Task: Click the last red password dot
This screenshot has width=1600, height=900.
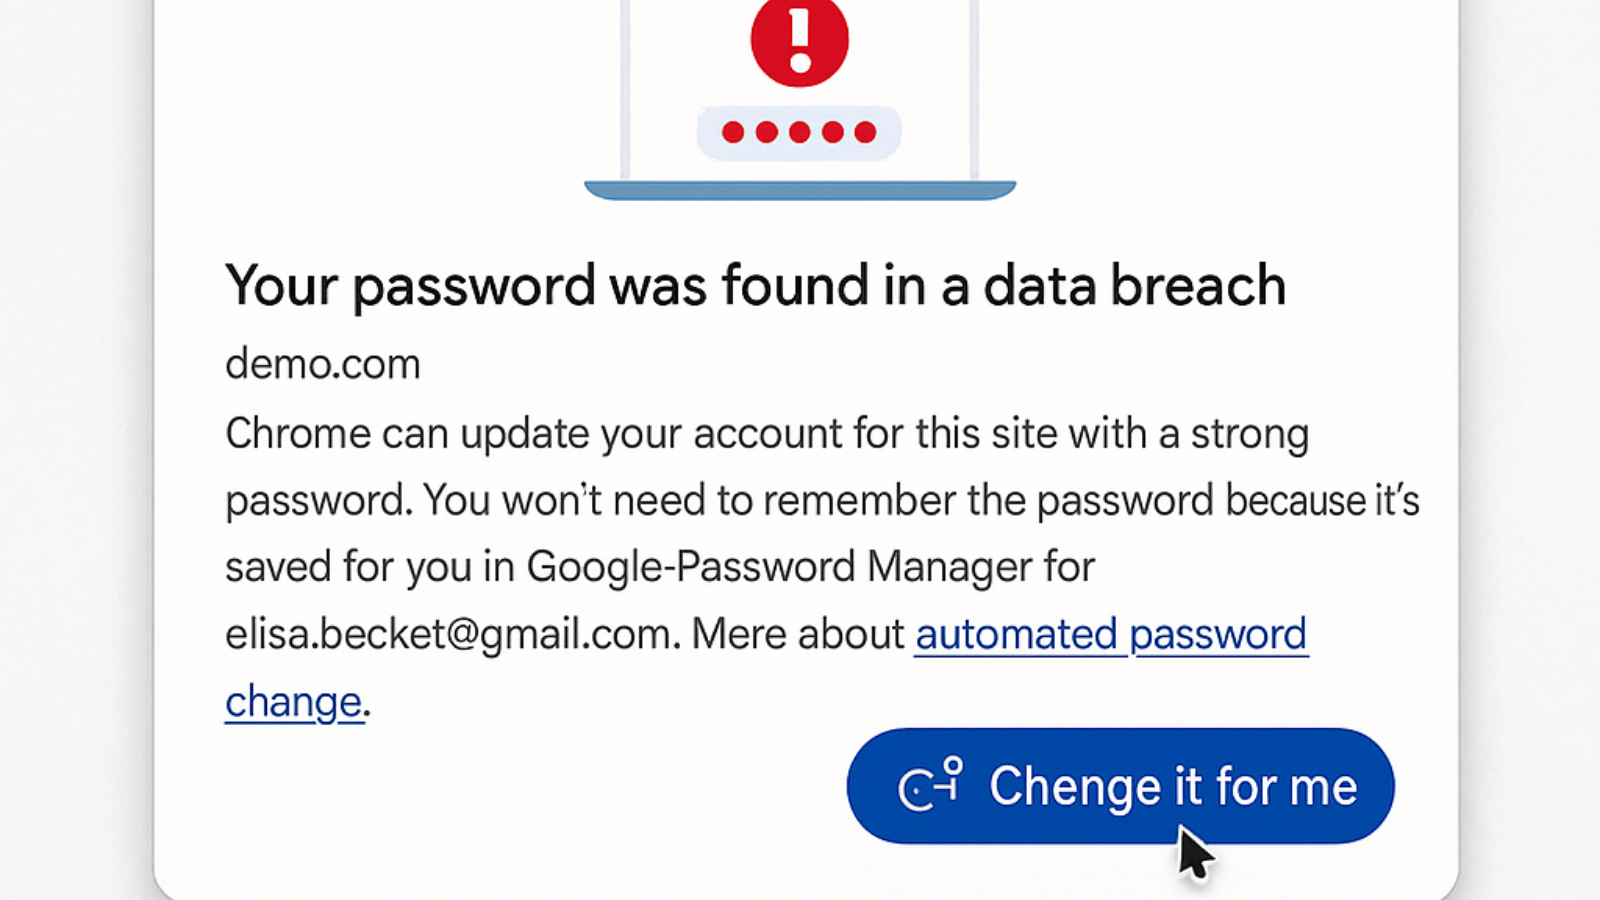Action: tap(866, 132)
